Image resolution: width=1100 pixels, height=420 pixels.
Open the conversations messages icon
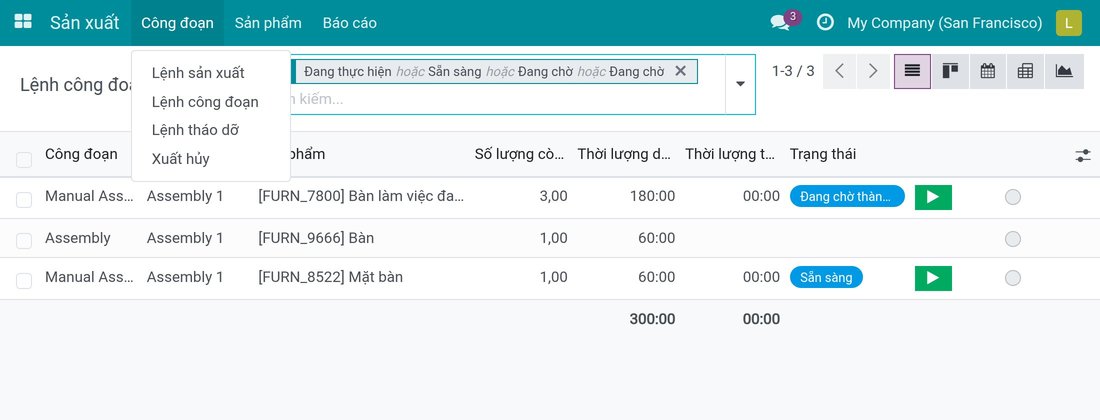[780, 22]
